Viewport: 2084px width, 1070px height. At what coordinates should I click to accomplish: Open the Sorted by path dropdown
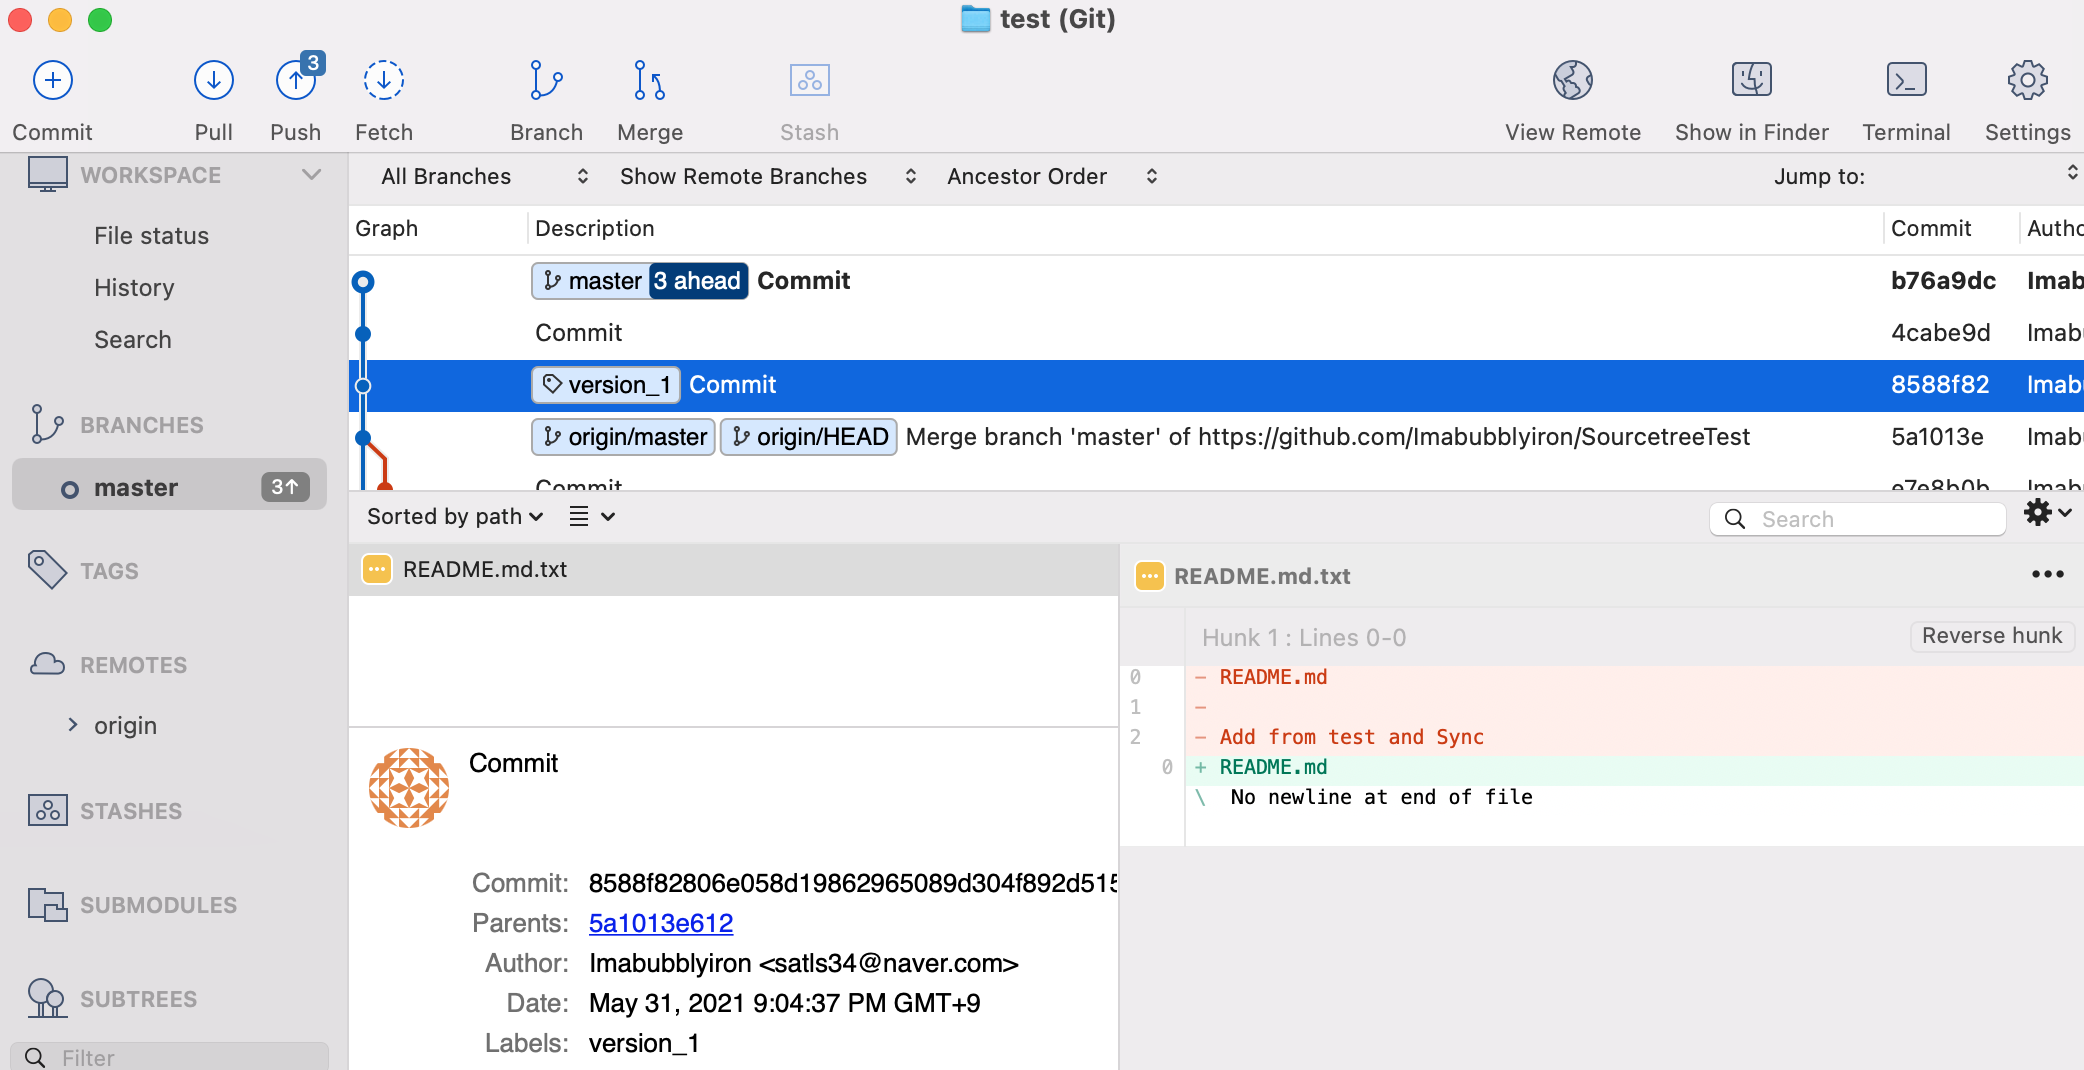coord(455,516)
